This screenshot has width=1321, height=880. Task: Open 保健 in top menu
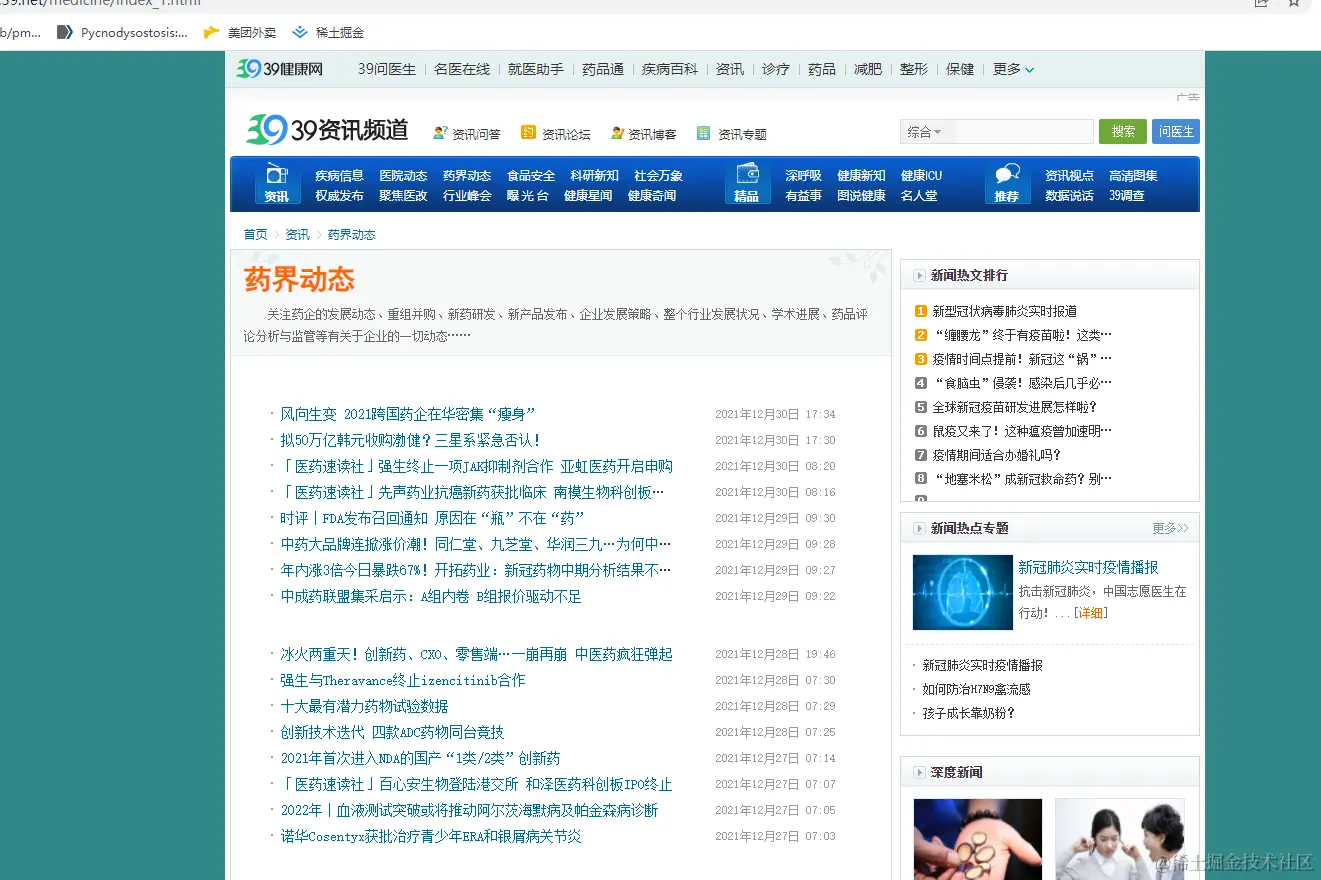(960, 69)
